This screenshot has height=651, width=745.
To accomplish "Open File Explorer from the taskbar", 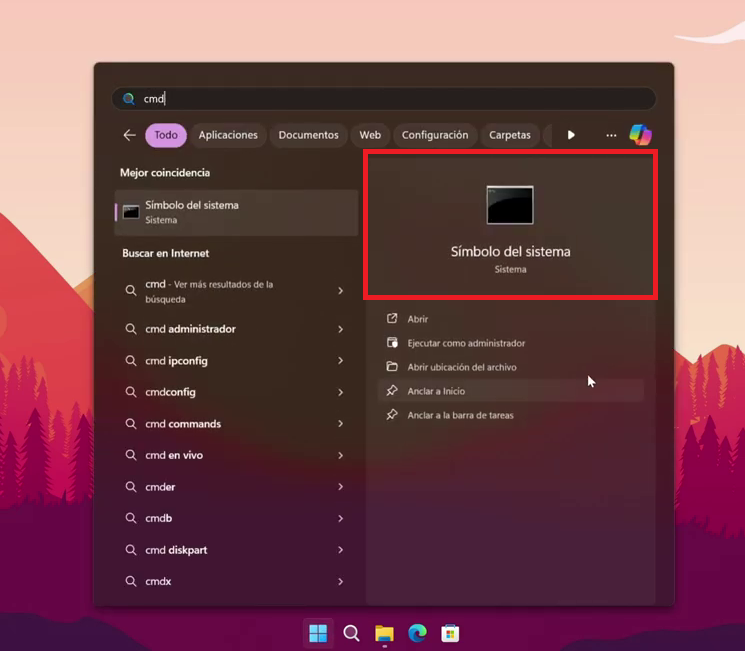I will (x=384, y=633).
